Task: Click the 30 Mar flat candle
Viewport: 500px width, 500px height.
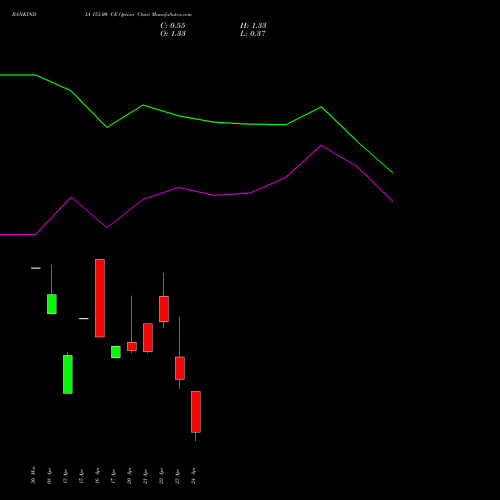Action: click(36, 268)
